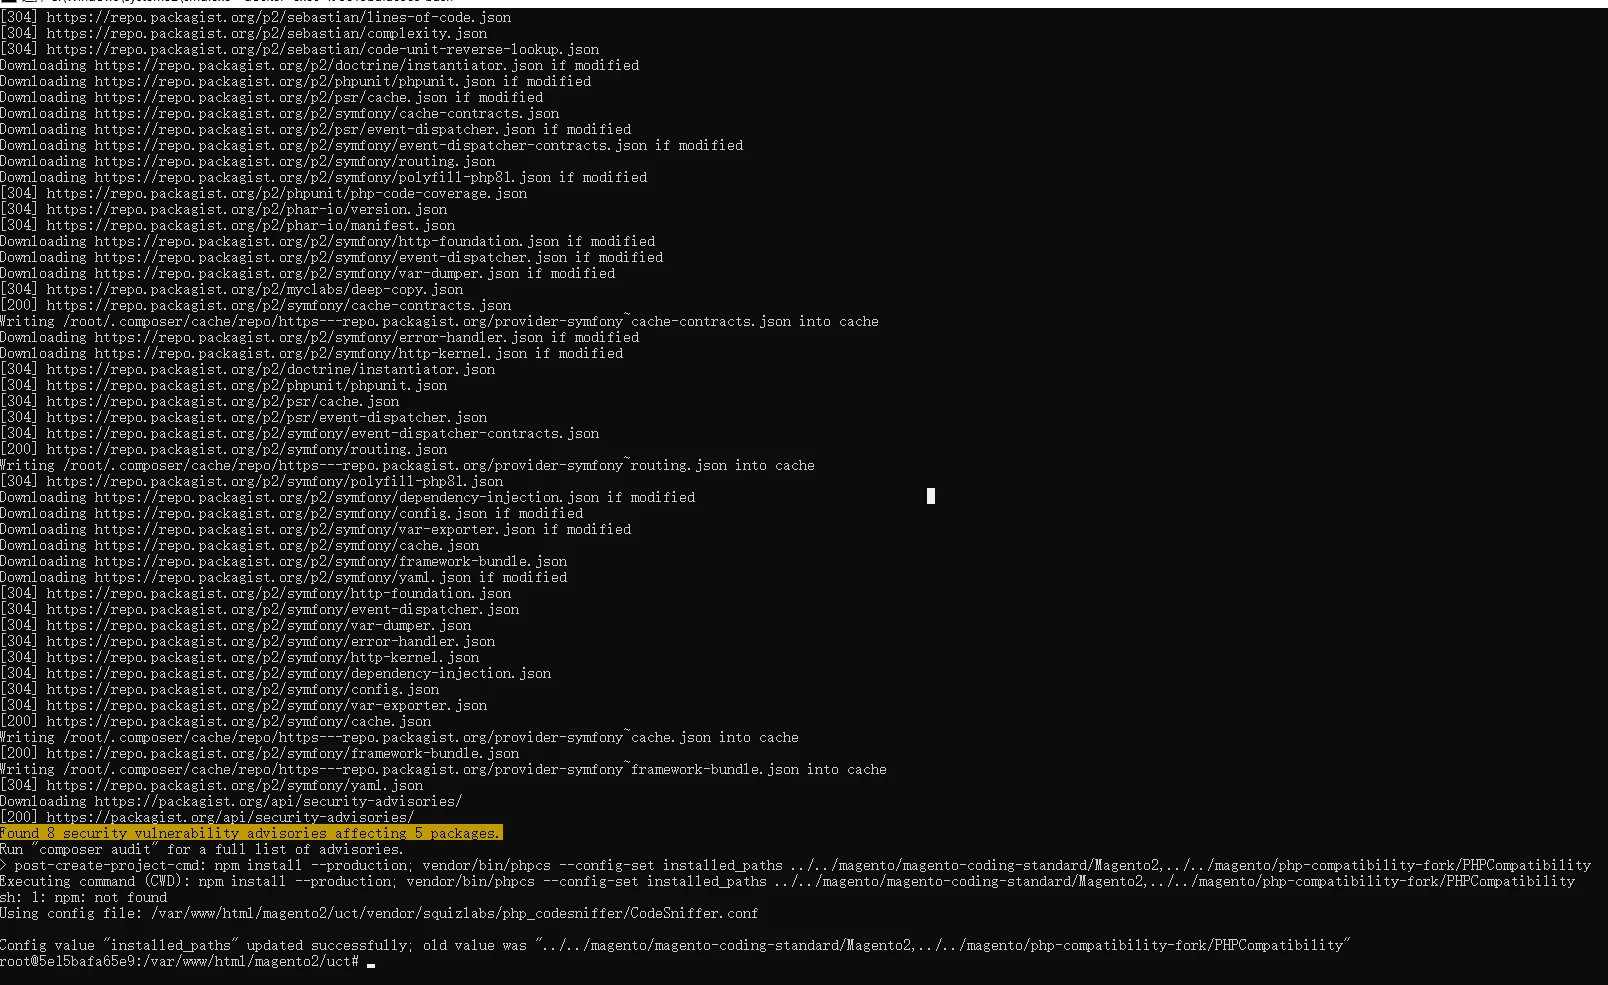Click the [304] phpunit/phpunit.json line
1608x985 pixels.
(224, 385)
